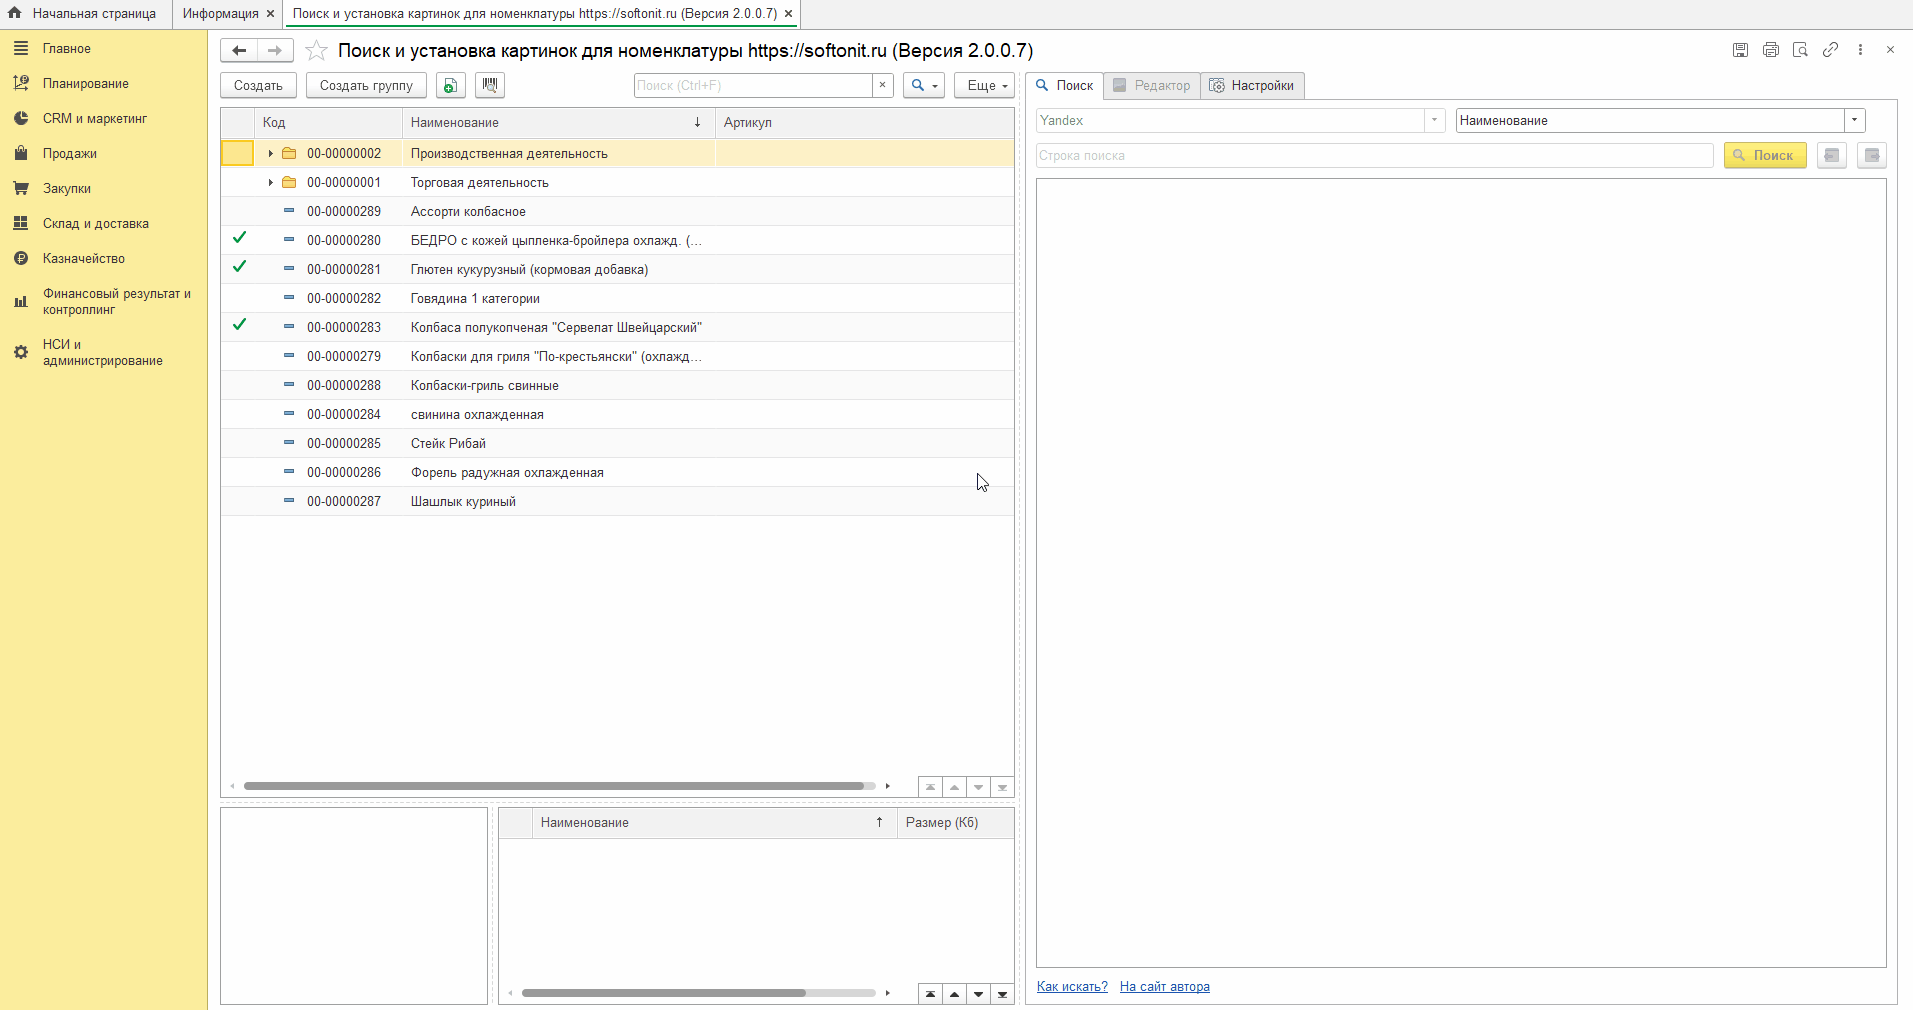Image resolution: width=1913 pixels, height=1010 pixels.
Task: Click the create-by-copy document icon
Action: click(x=451, y=85)
